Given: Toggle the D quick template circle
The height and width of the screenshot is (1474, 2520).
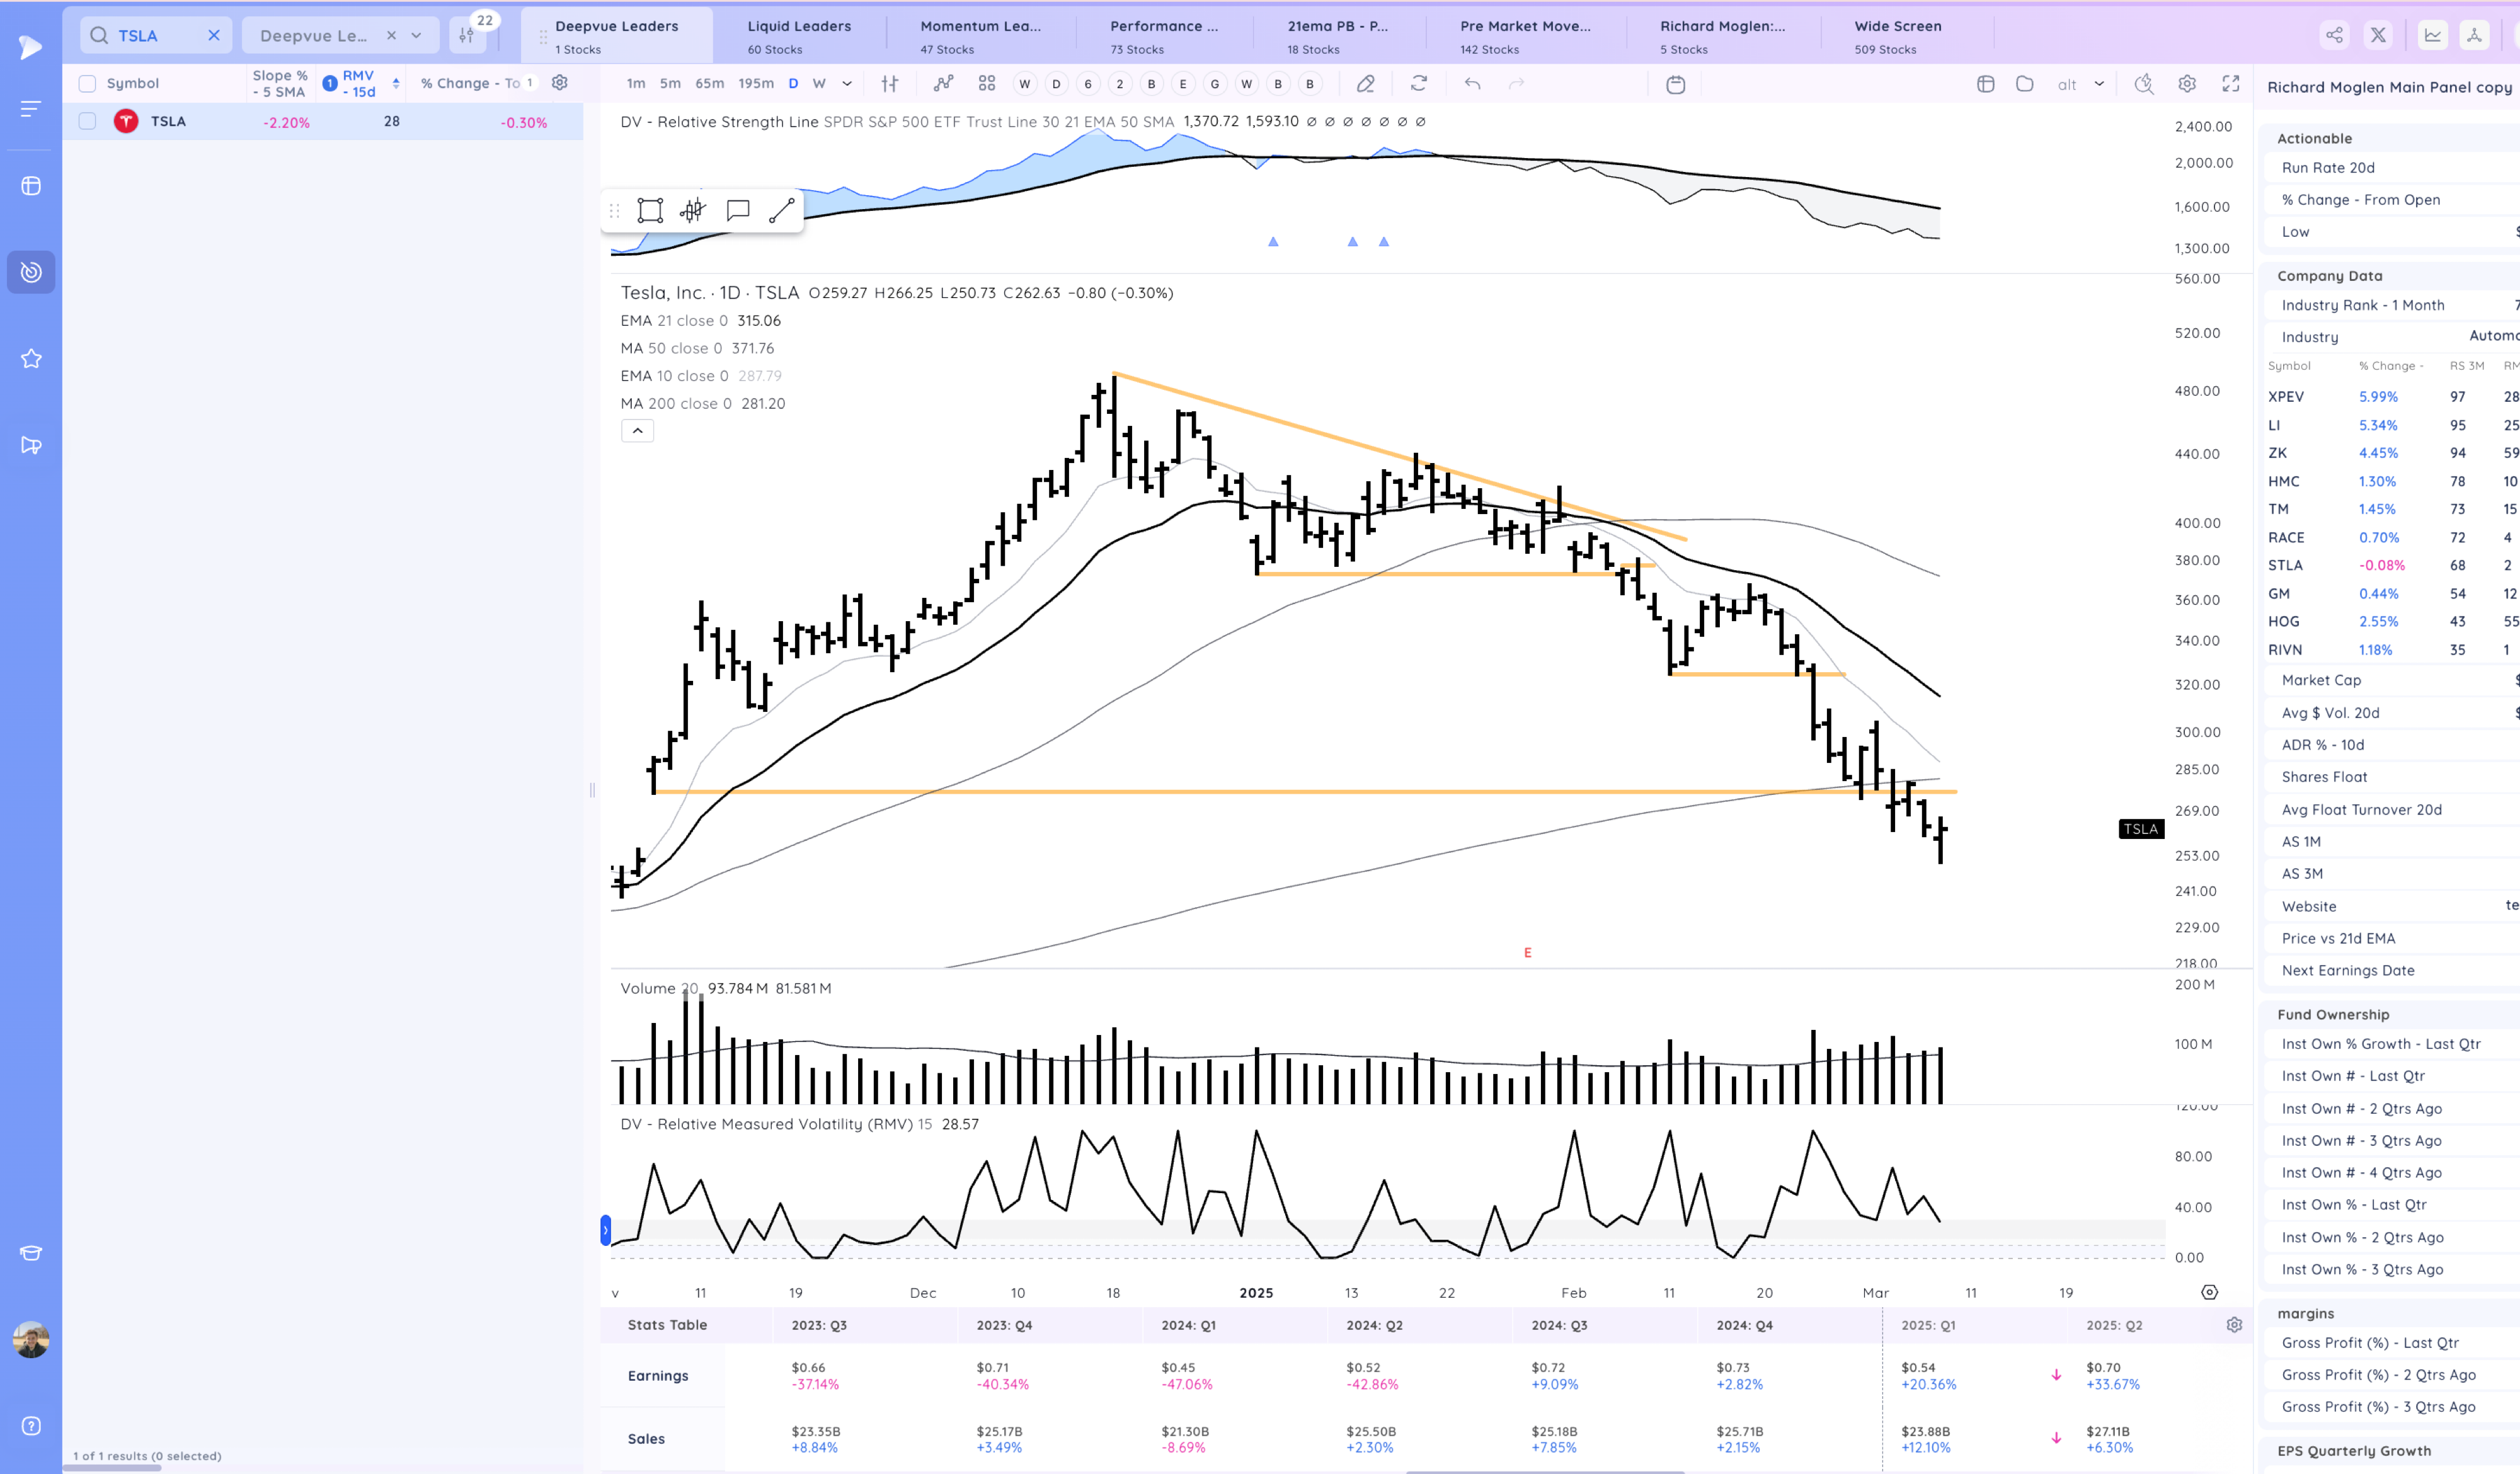Looking at the screenshot, I should pos(1056,84).
